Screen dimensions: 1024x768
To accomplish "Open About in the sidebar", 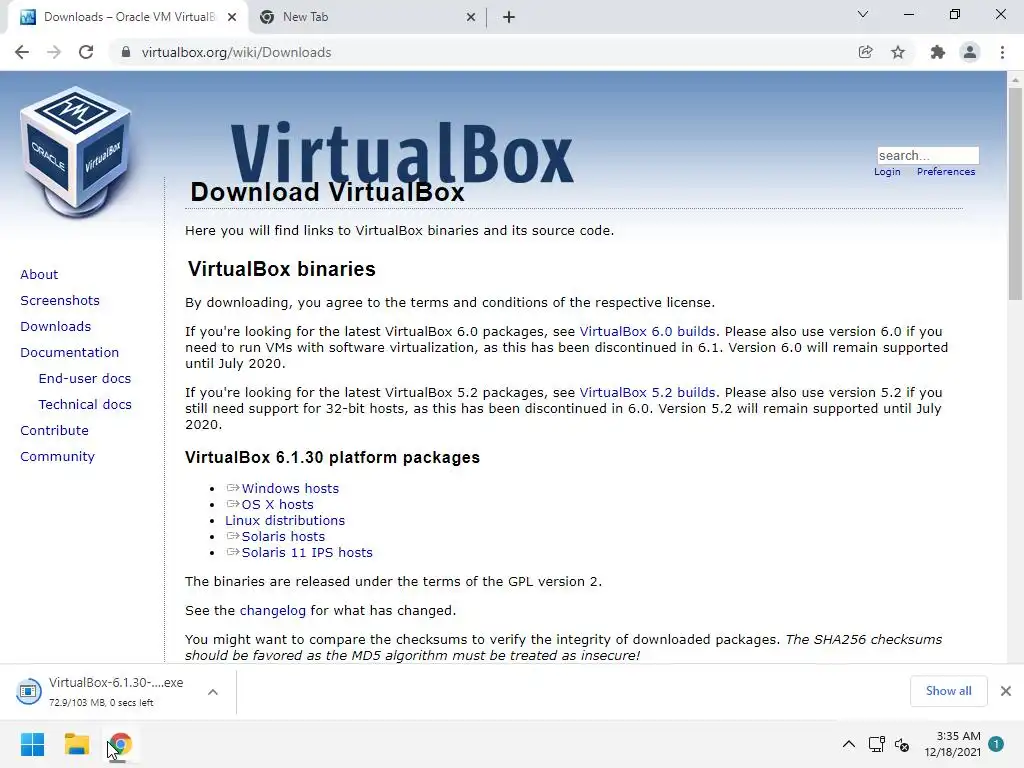I will pyautogui.click(x=39, y=274).
